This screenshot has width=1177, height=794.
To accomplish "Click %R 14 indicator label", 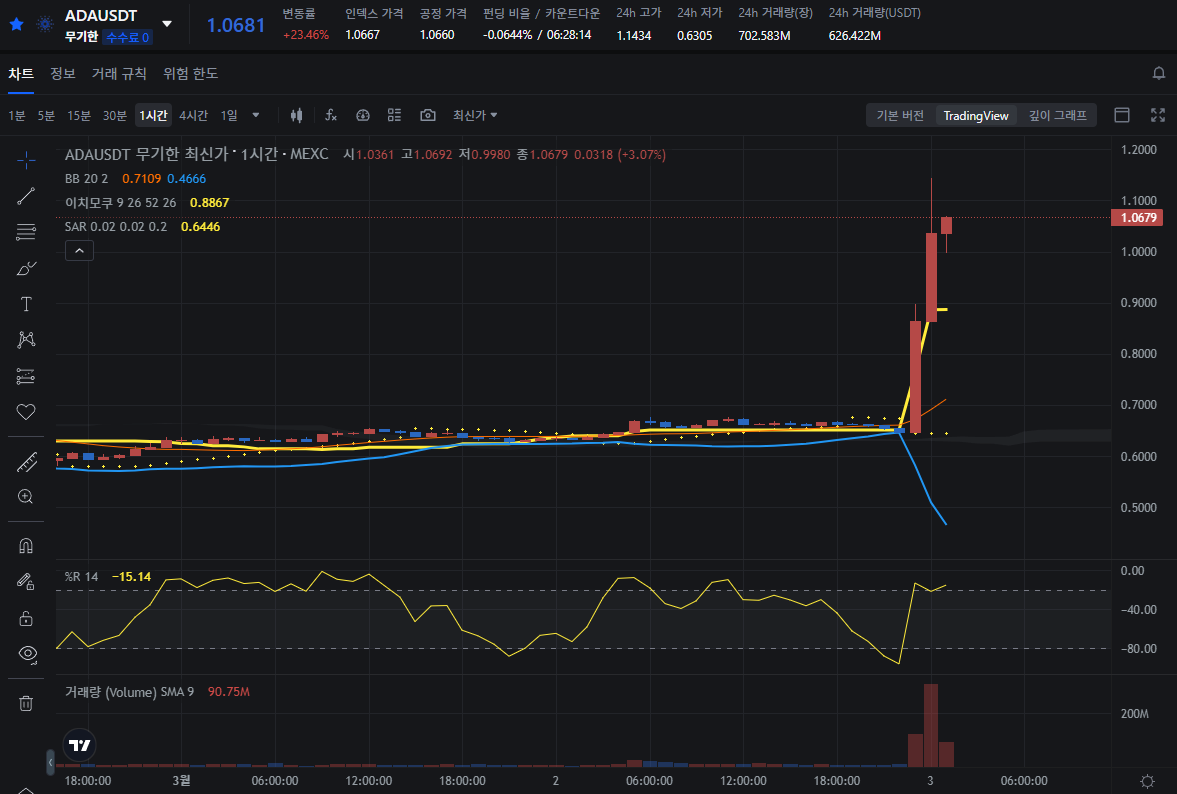I will click(81, 576).
